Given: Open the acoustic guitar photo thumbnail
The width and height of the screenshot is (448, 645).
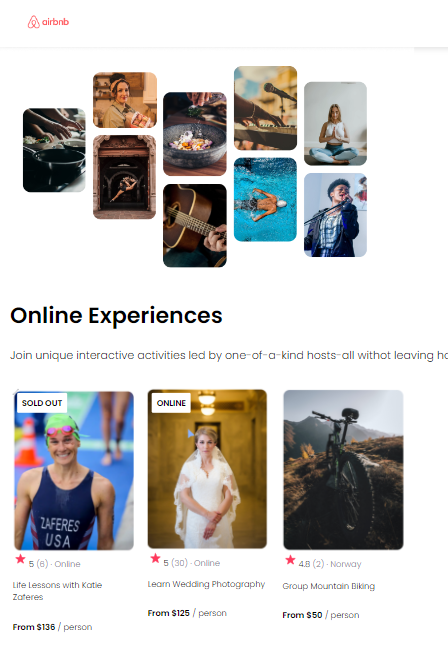Looking at the screenshot, I should [195, 225].
